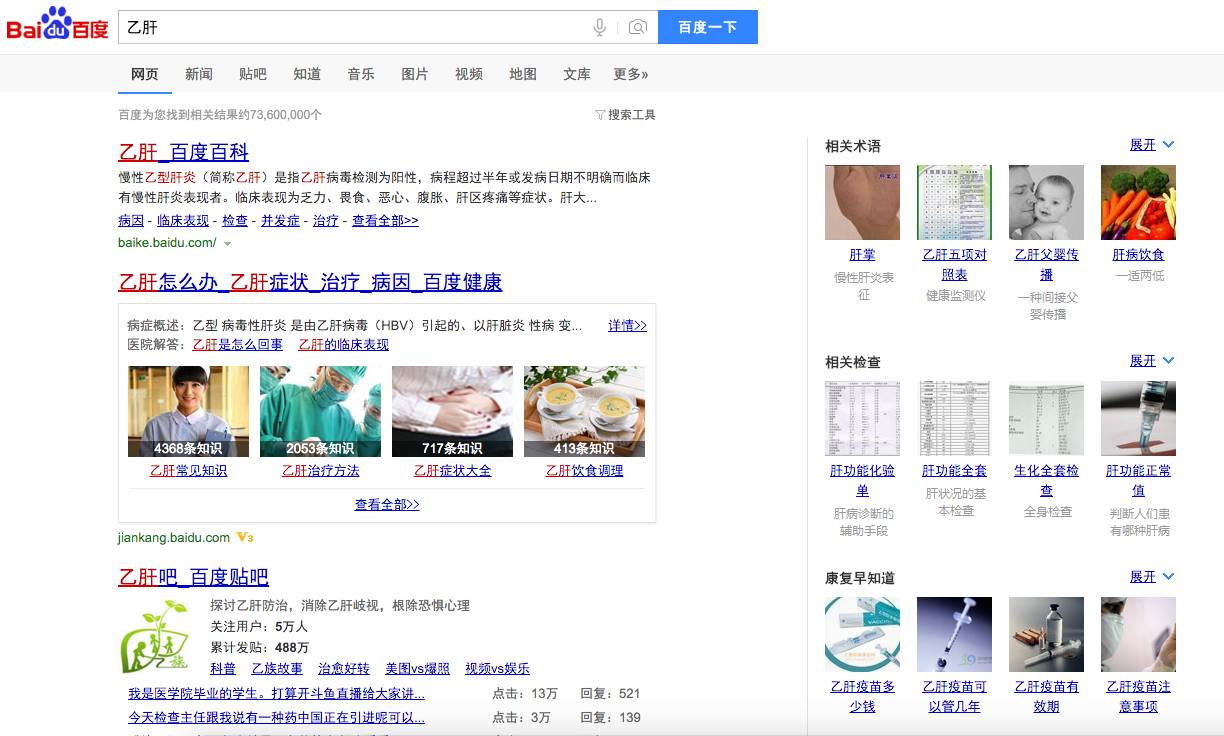Viewport: 1224px width, 736px height.
Task: Open the dropdown arrow beside baike.baidu.com/
Action: [x=228, y=244]
